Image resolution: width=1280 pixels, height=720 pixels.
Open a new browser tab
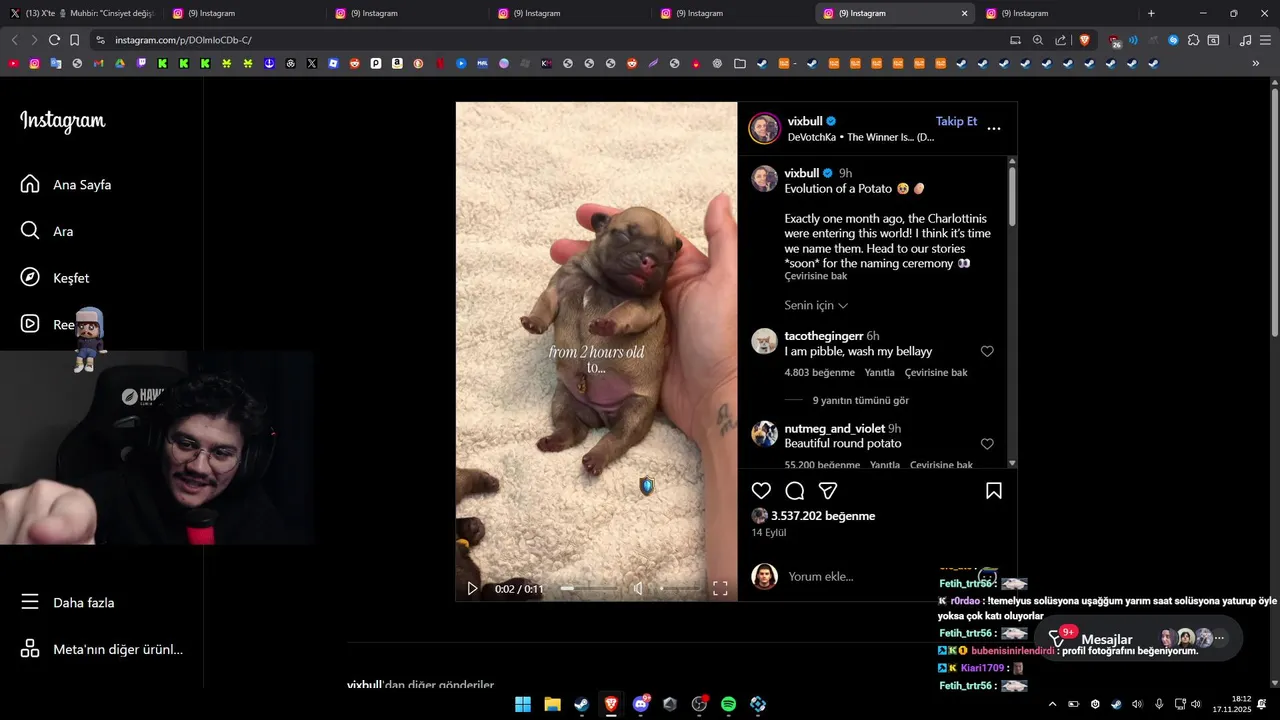coord(1151,13)
